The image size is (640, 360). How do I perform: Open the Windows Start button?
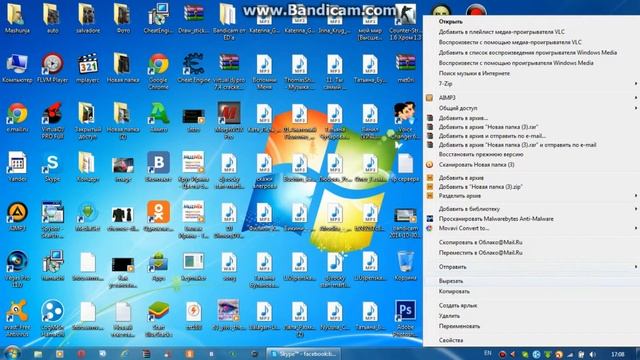[x=12, y=353]
